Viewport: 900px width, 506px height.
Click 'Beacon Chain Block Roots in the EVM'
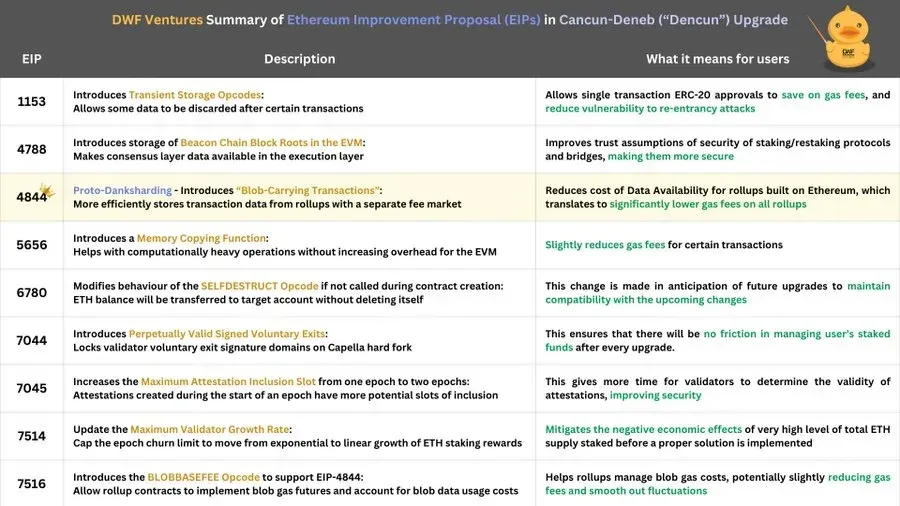coord(271,142)
